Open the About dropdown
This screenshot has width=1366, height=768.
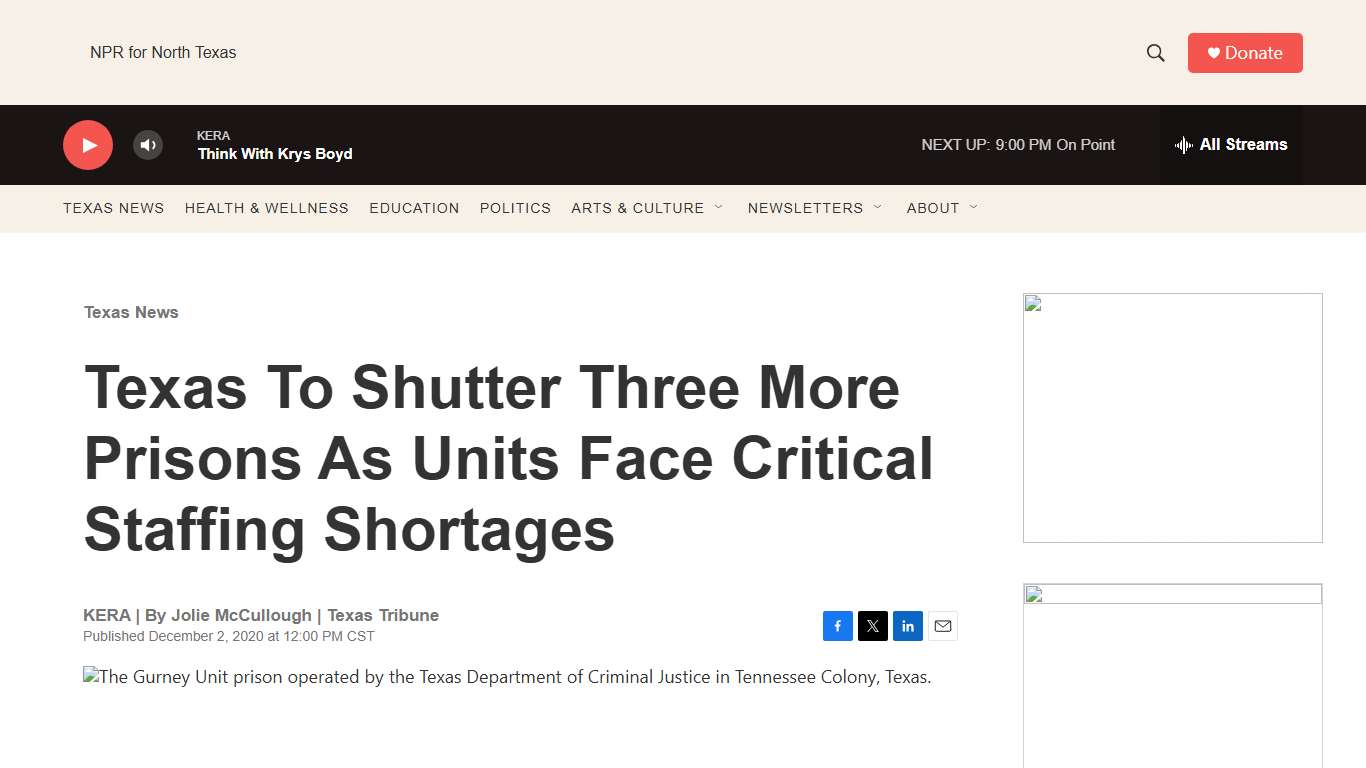[941, 208]
